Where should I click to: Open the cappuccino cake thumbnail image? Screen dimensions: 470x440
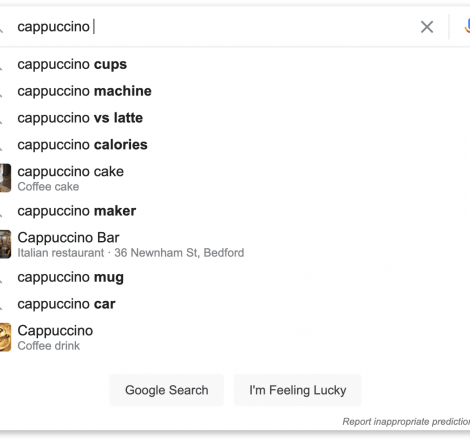[x=5, y=178]
